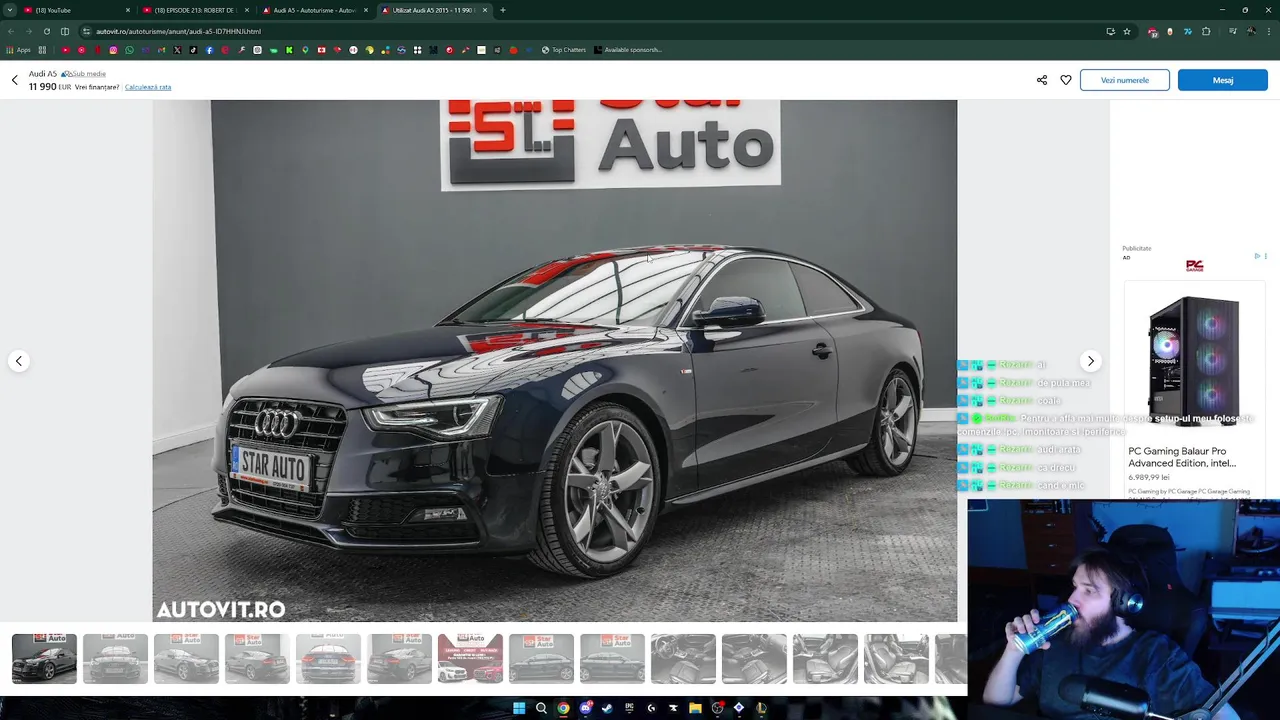The width and height of the screenshot is (1280, 720).
Task: Go back using listing header arrow
Action: coord(15,80)
